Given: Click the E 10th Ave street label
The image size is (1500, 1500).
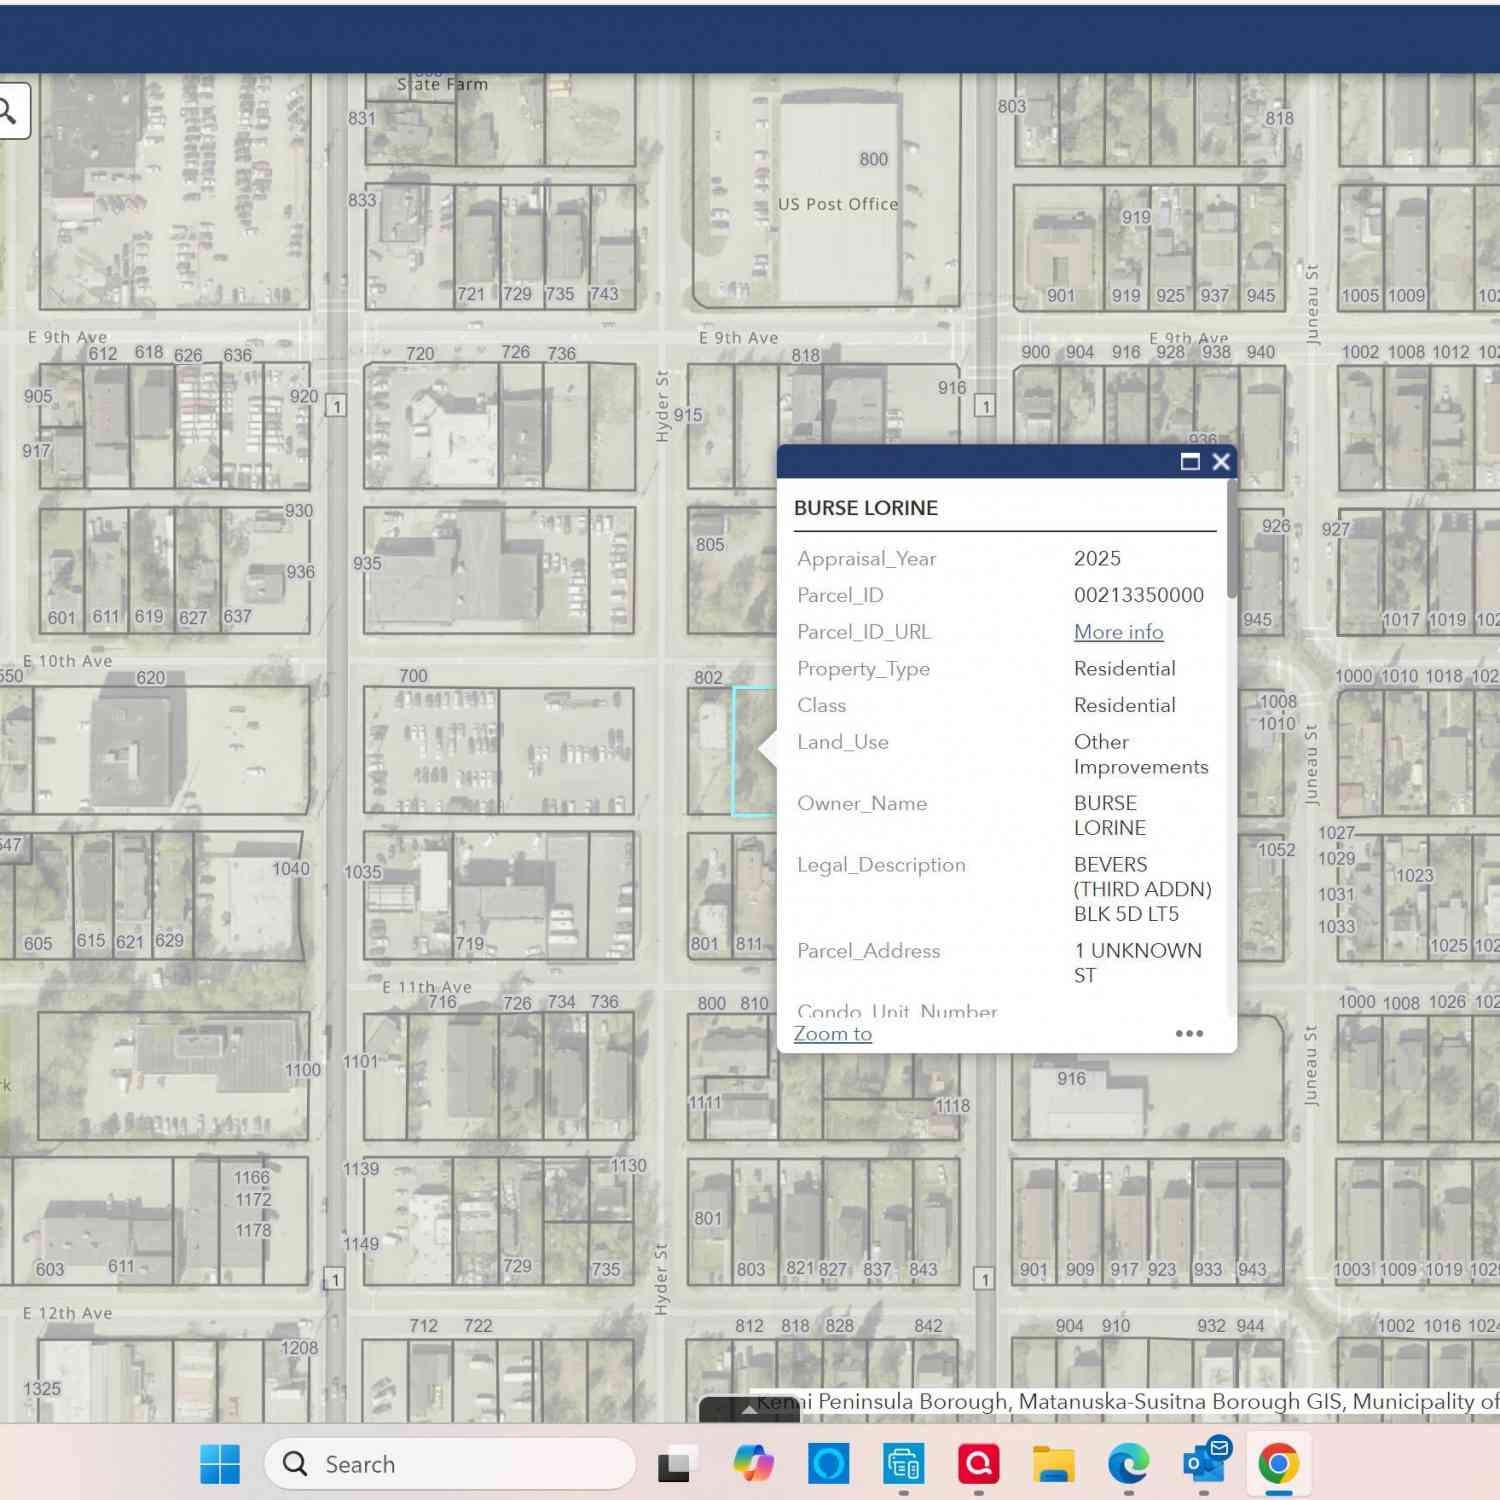Looking at the screenshot, I should [x=67, y=661].
